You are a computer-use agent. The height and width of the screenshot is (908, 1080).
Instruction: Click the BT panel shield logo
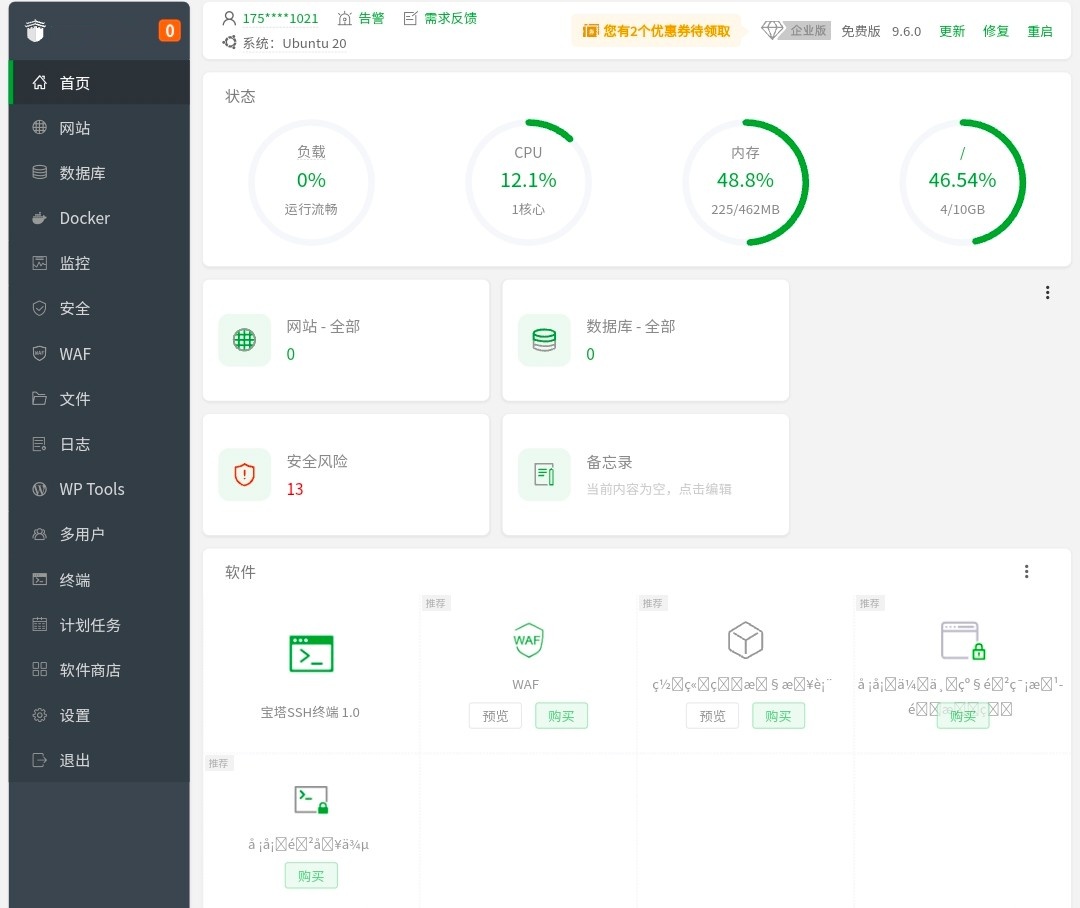click(x=36, y=31)
